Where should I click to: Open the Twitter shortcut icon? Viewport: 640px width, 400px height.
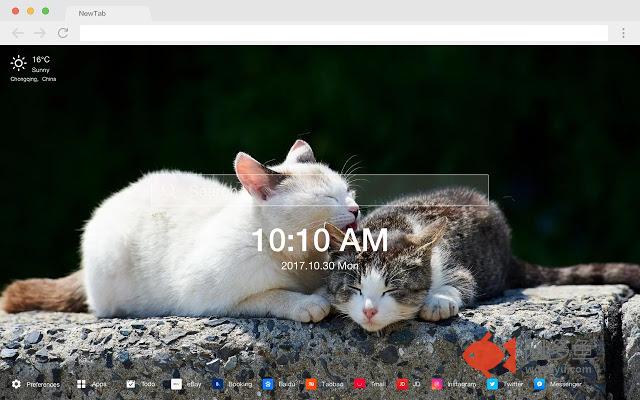point(492,384)
